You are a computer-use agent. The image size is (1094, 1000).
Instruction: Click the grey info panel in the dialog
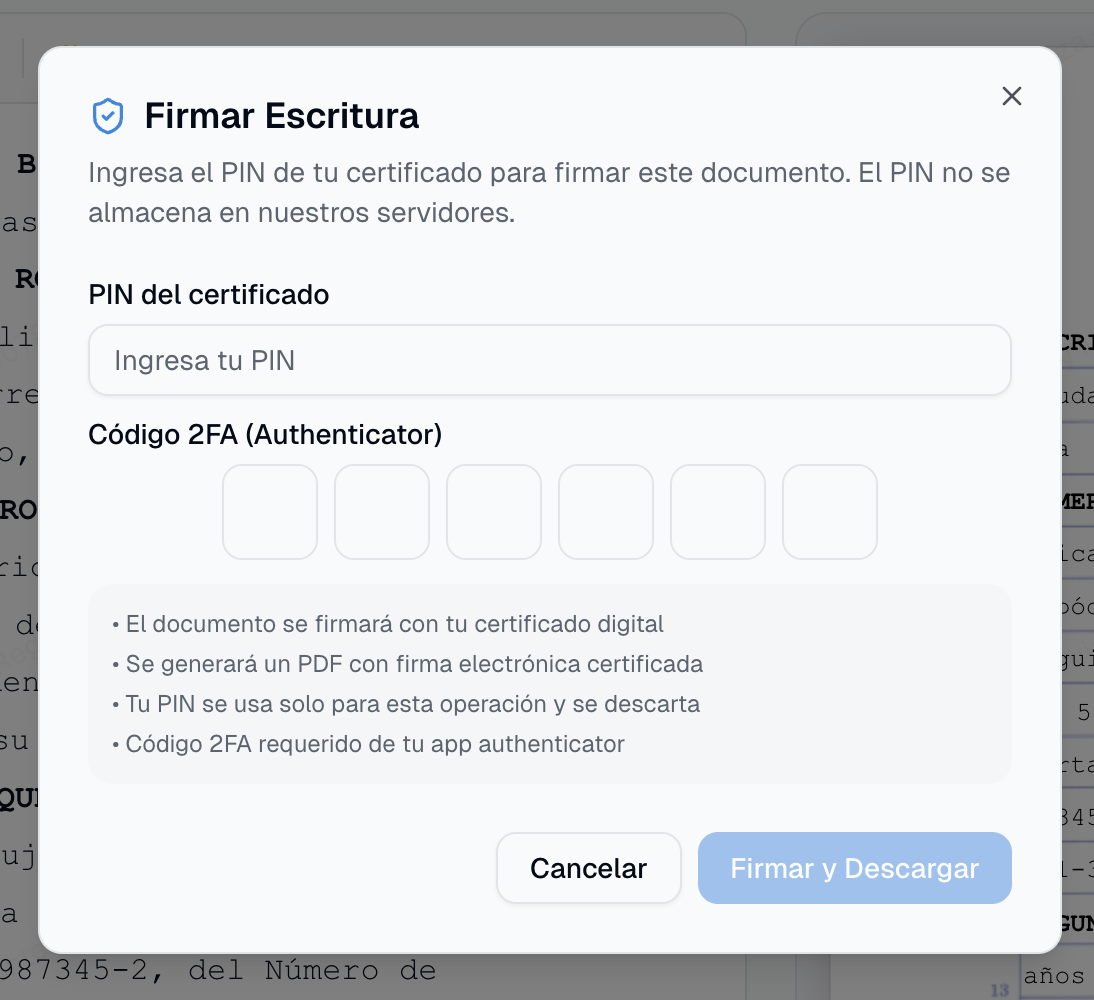[549, 684]
